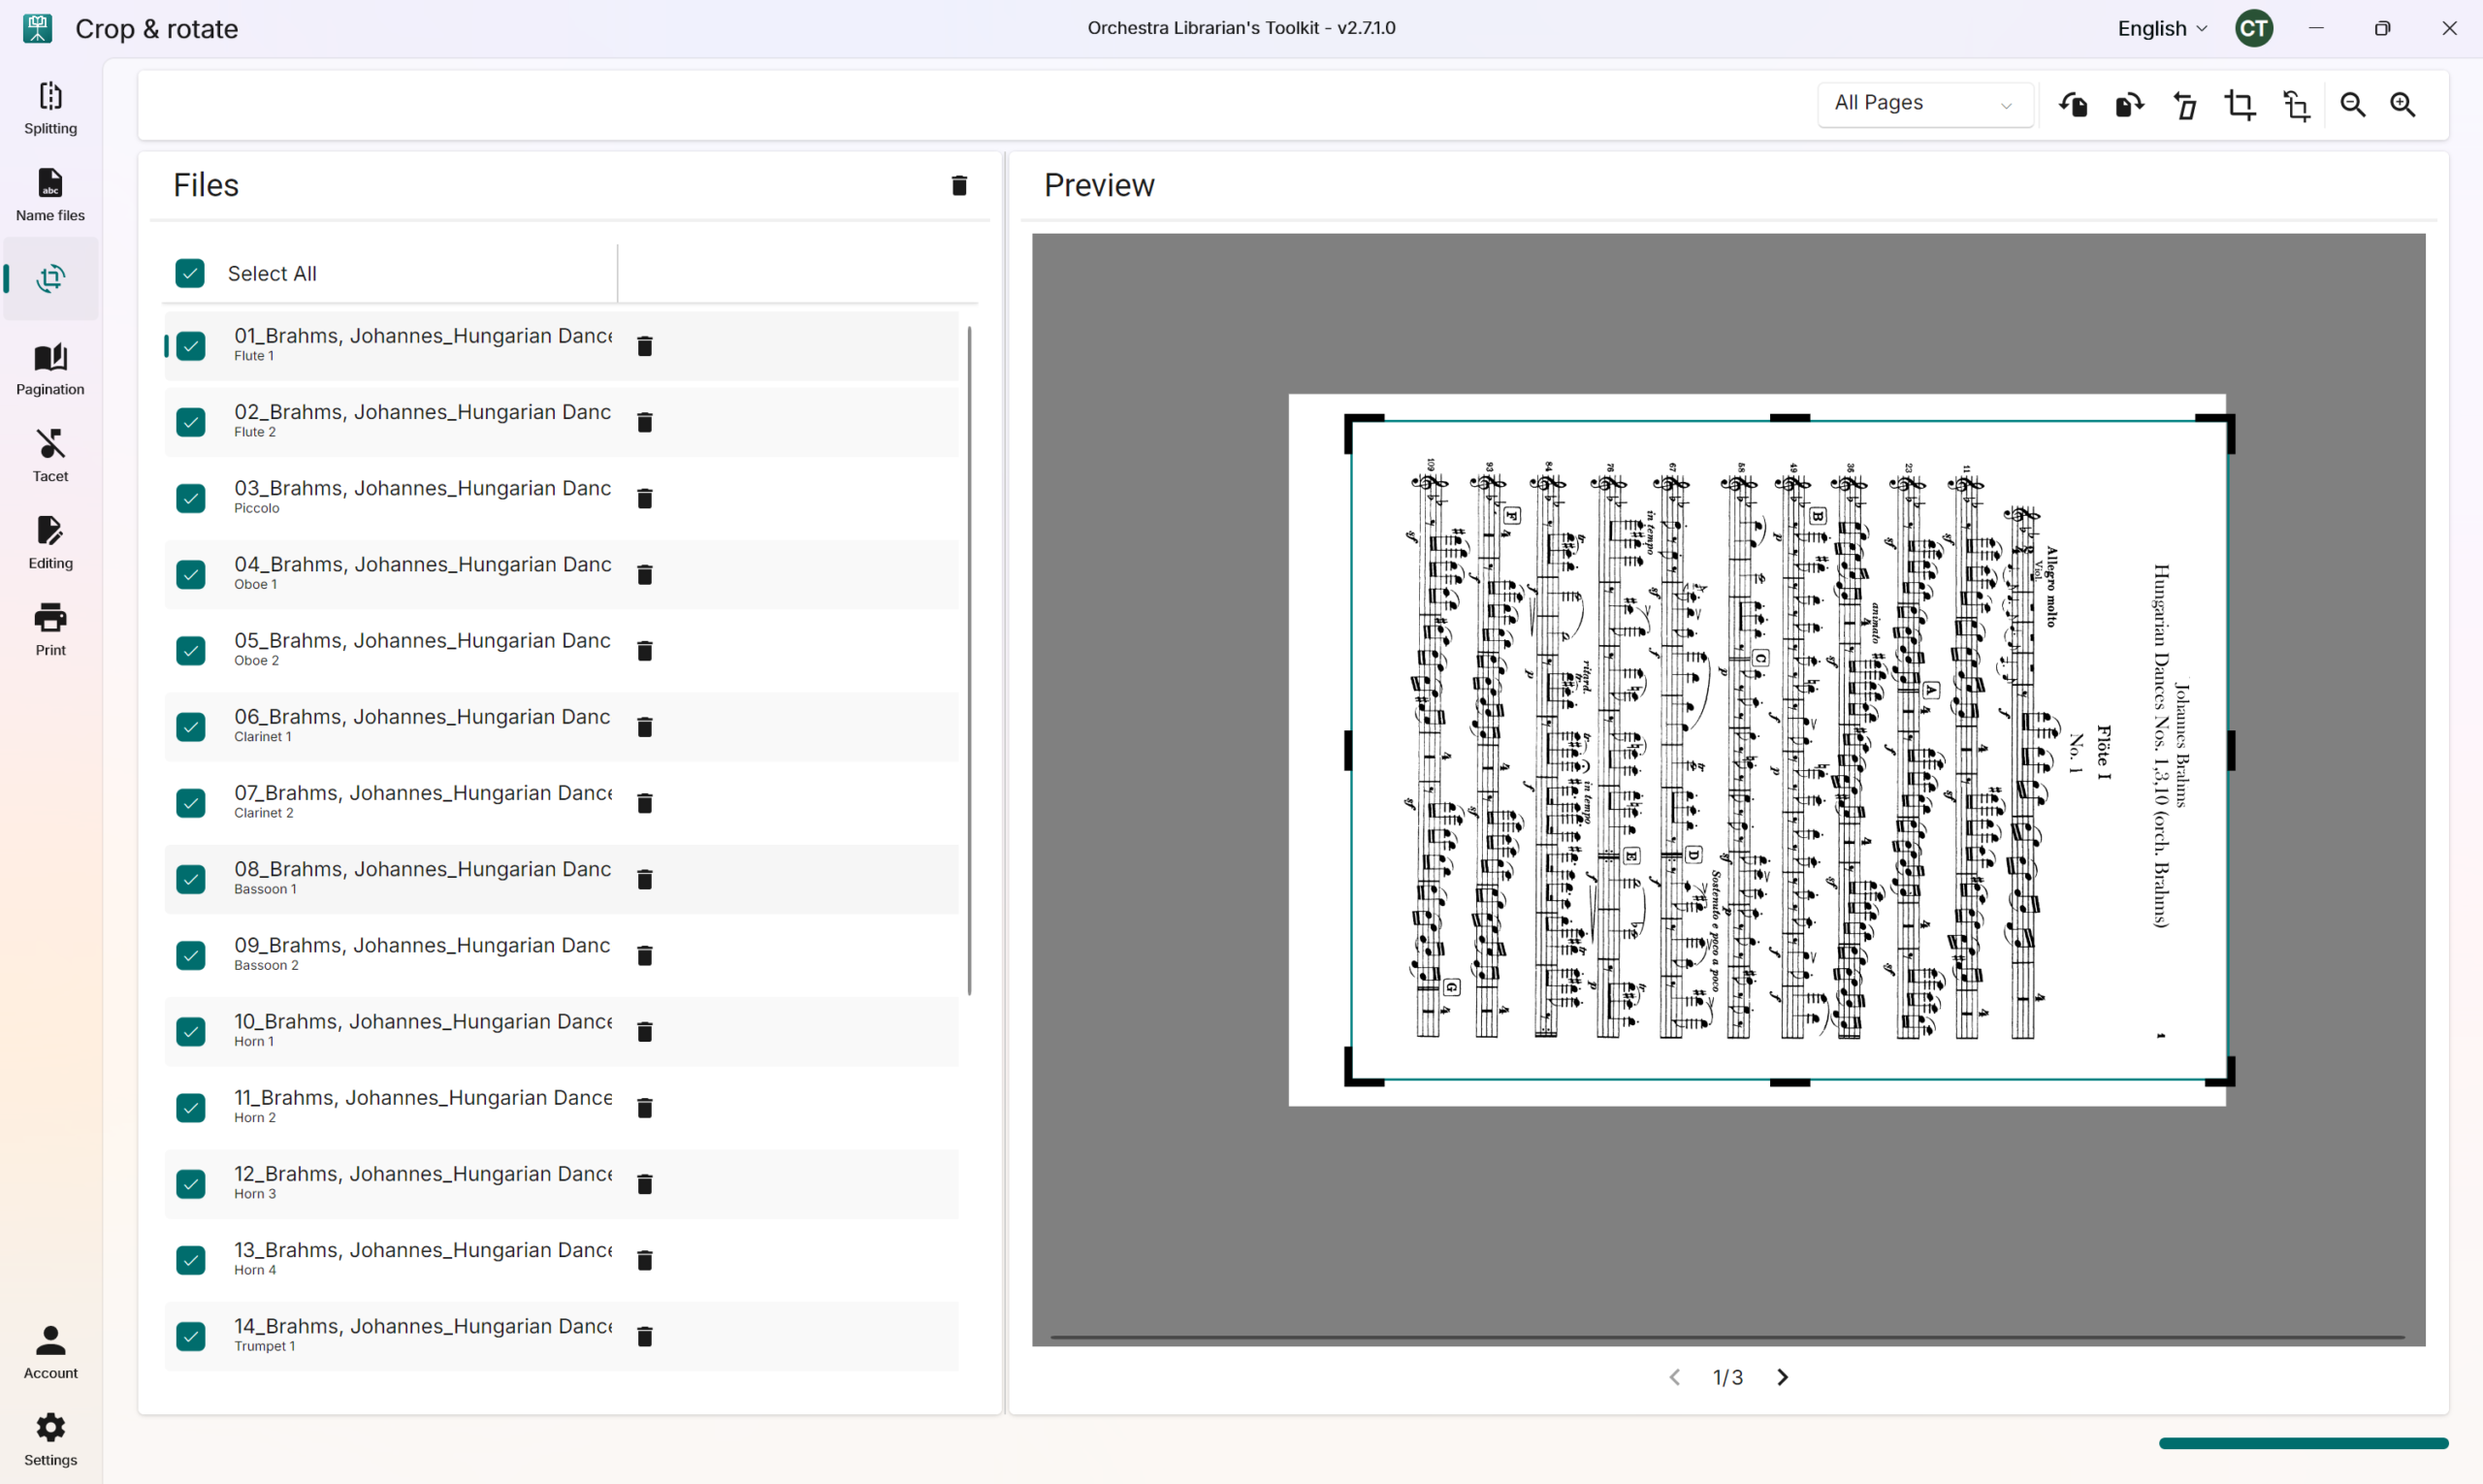This screenshot has width=2483, height=1484.
Task: Delete the Piccolo file
Action: (645, 498)
